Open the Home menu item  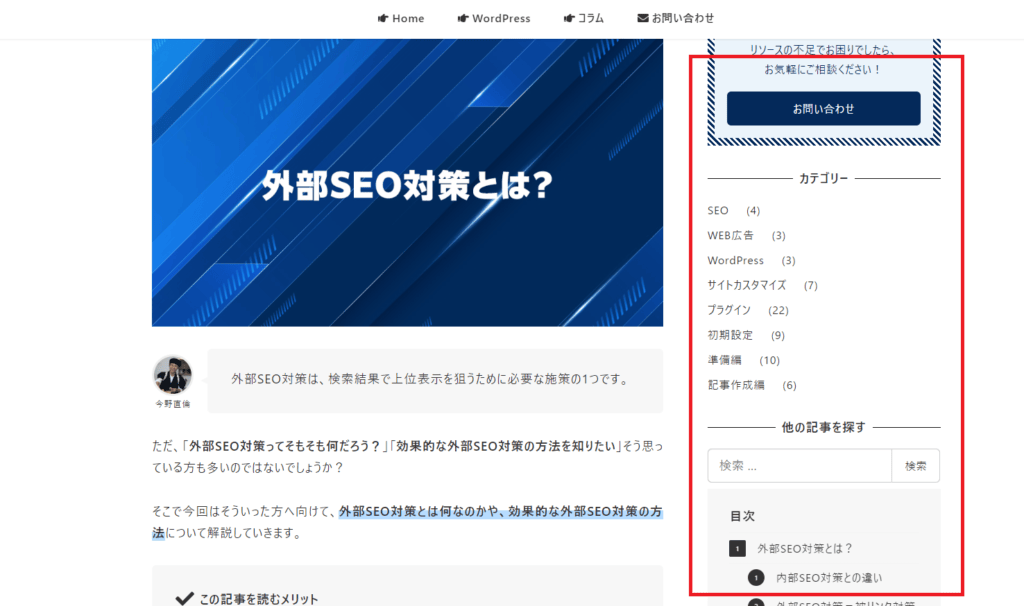pos(401,18)
